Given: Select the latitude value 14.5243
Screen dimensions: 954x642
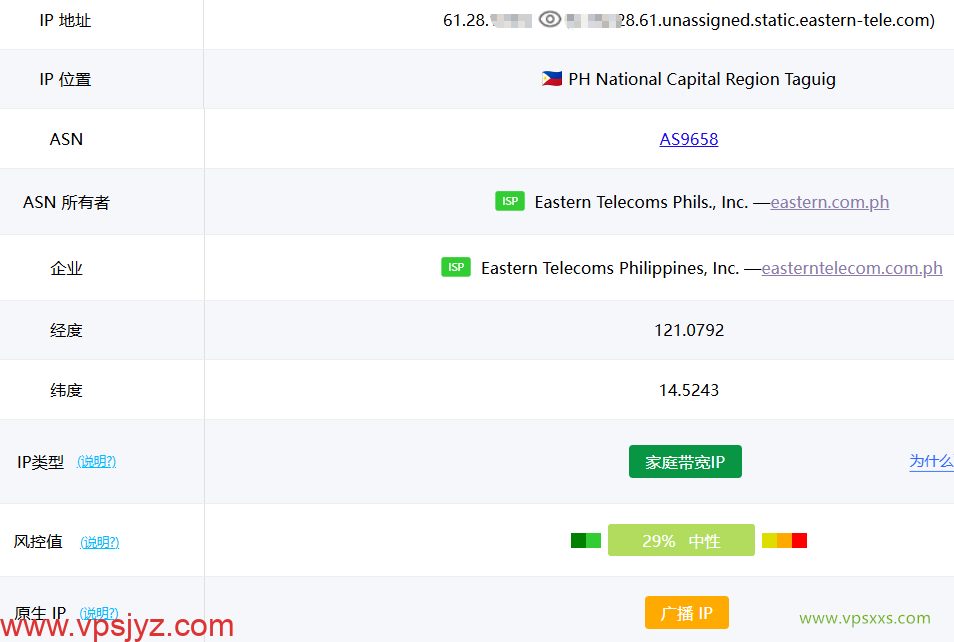Looking at the screenshot, I should (689, 390).
